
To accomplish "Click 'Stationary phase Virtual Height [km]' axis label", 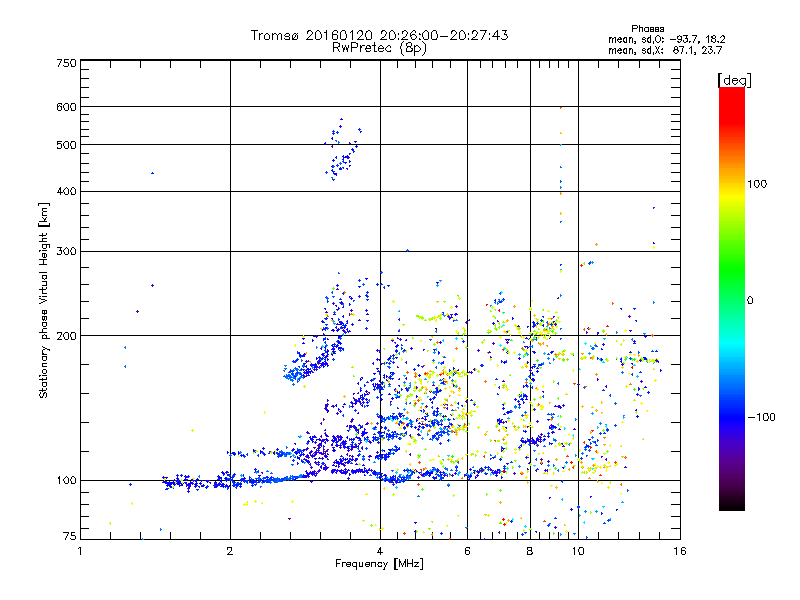I will click(x=44, y=300).
